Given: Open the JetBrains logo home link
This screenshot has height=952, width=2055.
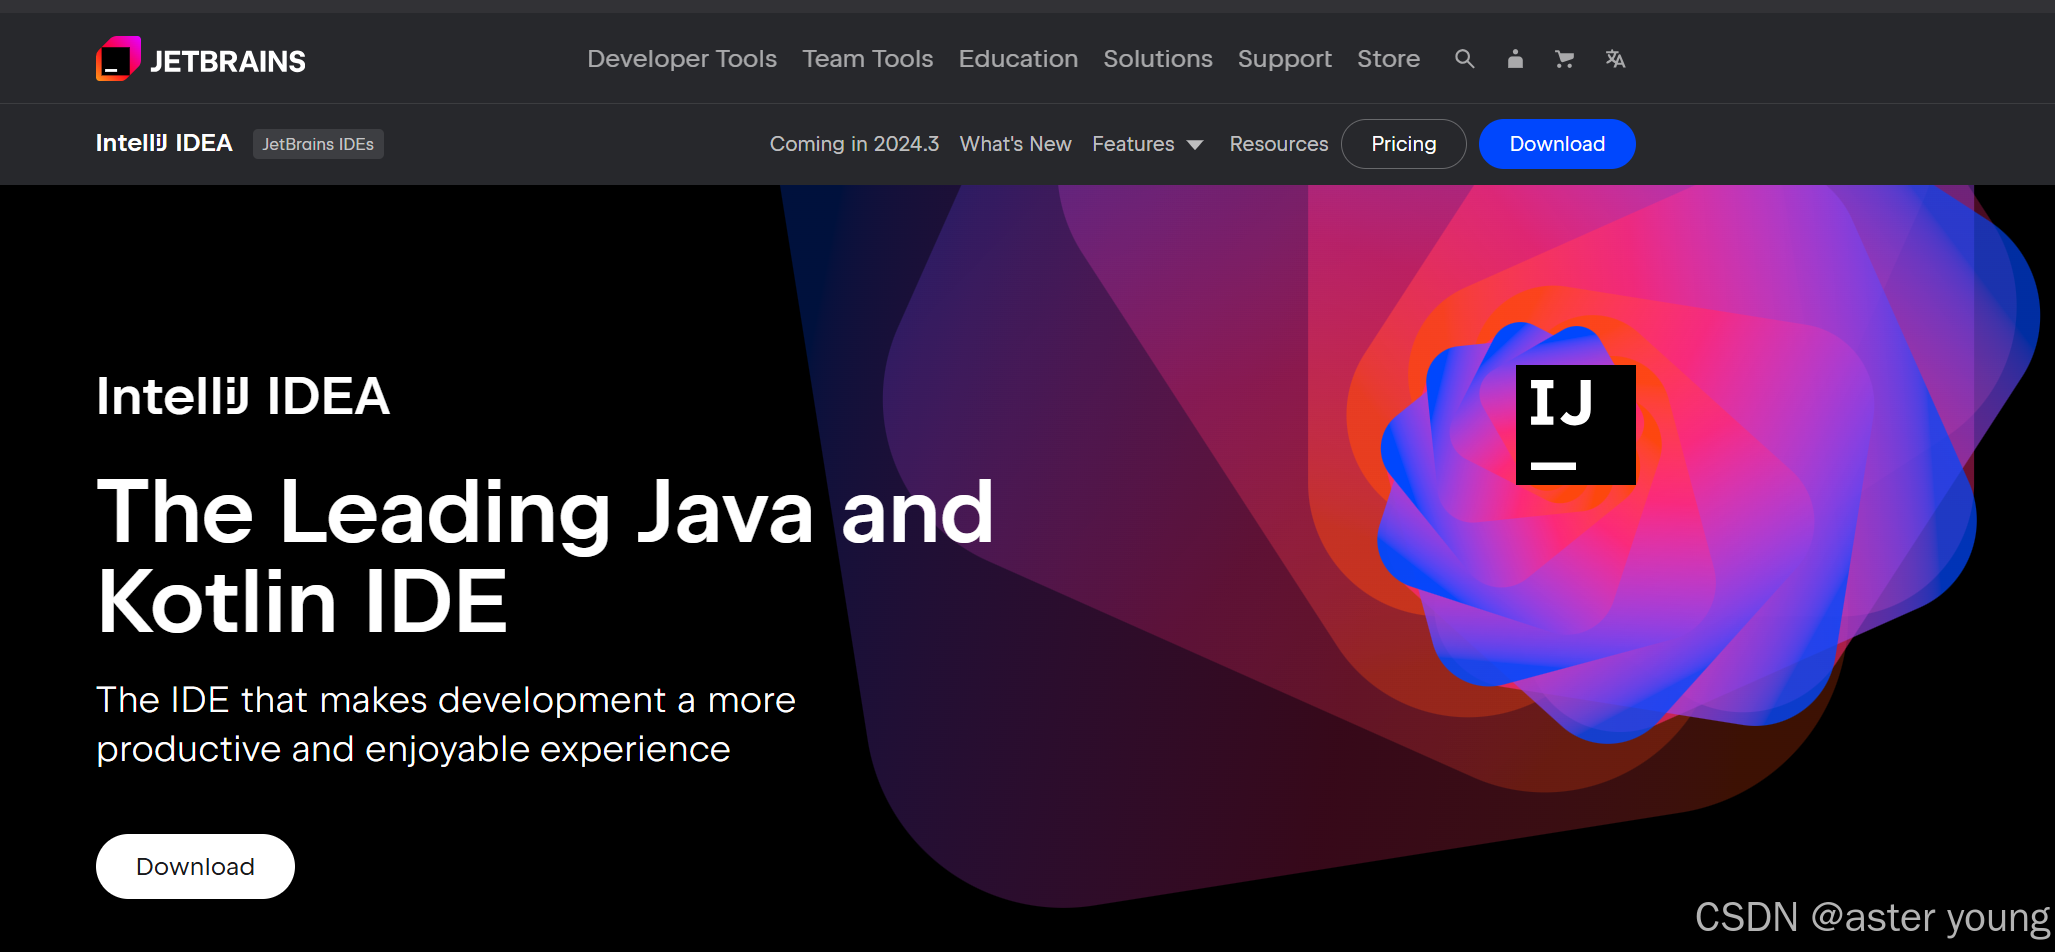Looking at the screenshot, I should (201, 59).
